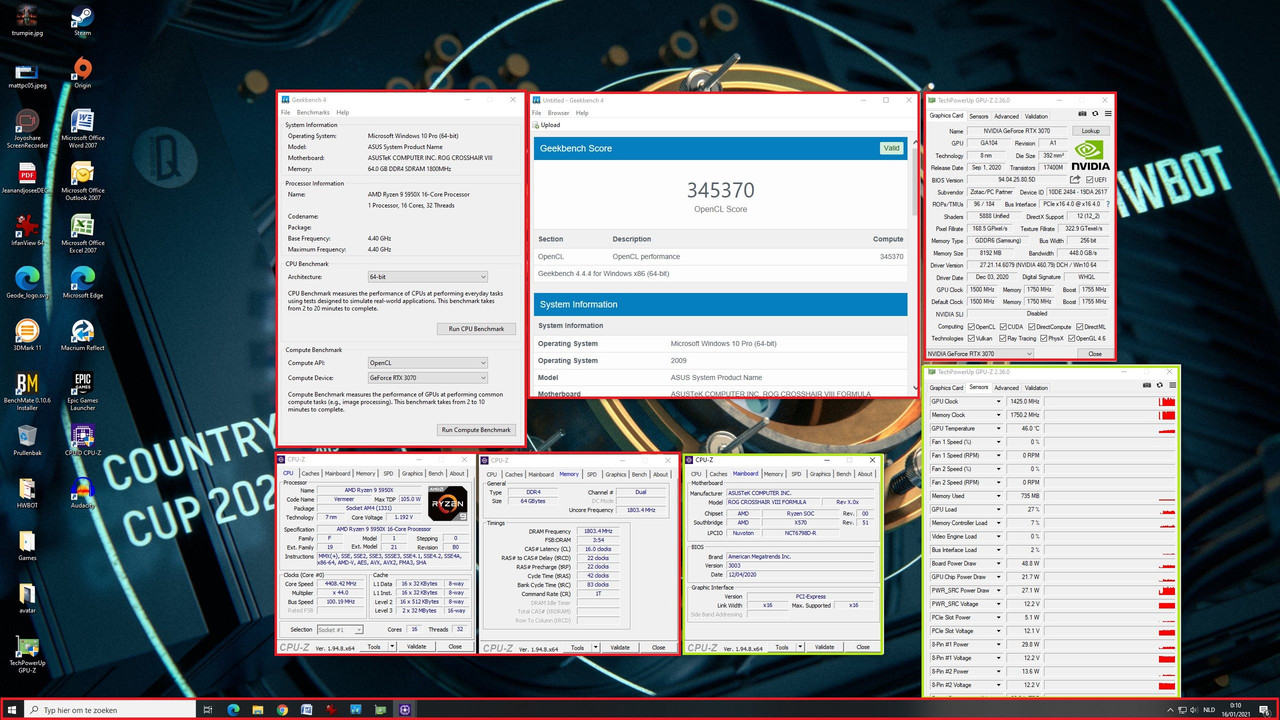Screen dimensions: 1280x720
Task: Toggle the PhysX checkbox
Action: [x=1044, y=338]
